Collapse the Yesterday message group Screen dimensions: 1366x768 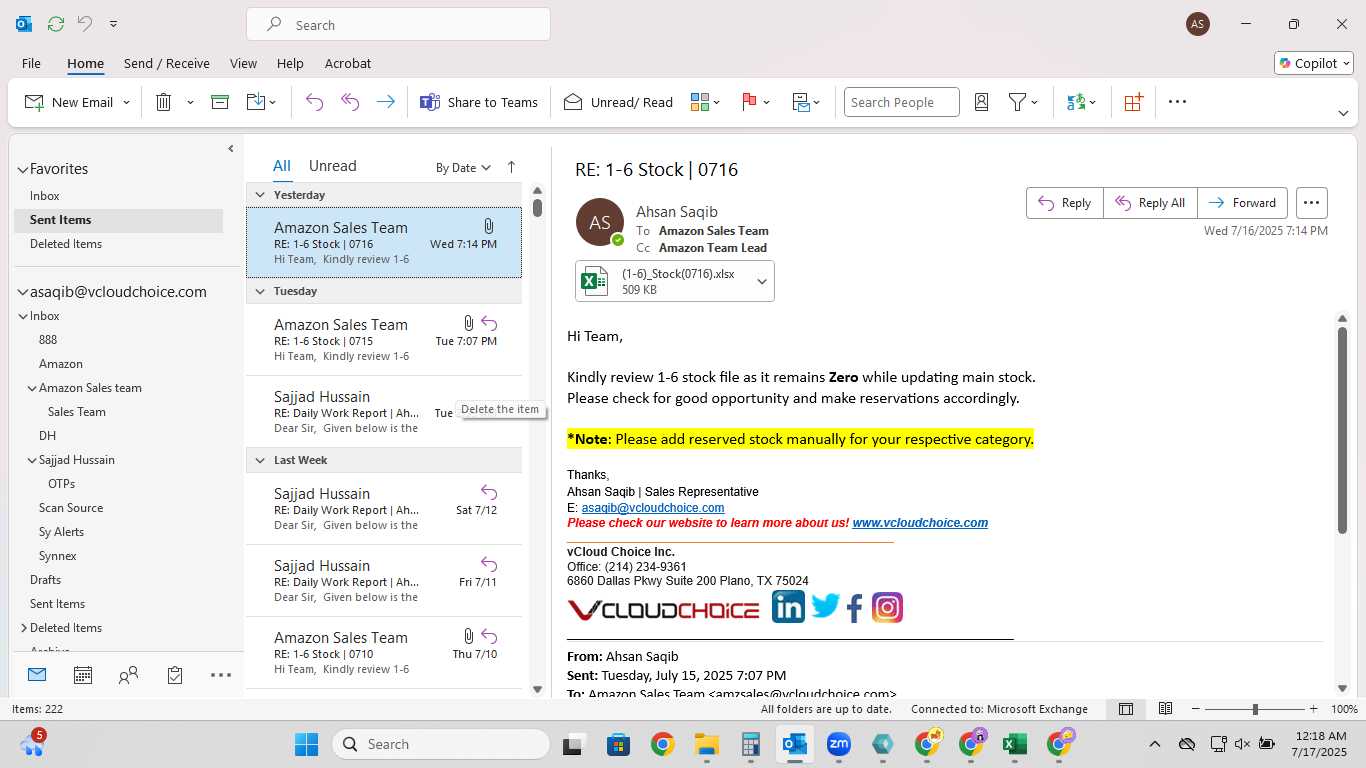click(260, 195)
